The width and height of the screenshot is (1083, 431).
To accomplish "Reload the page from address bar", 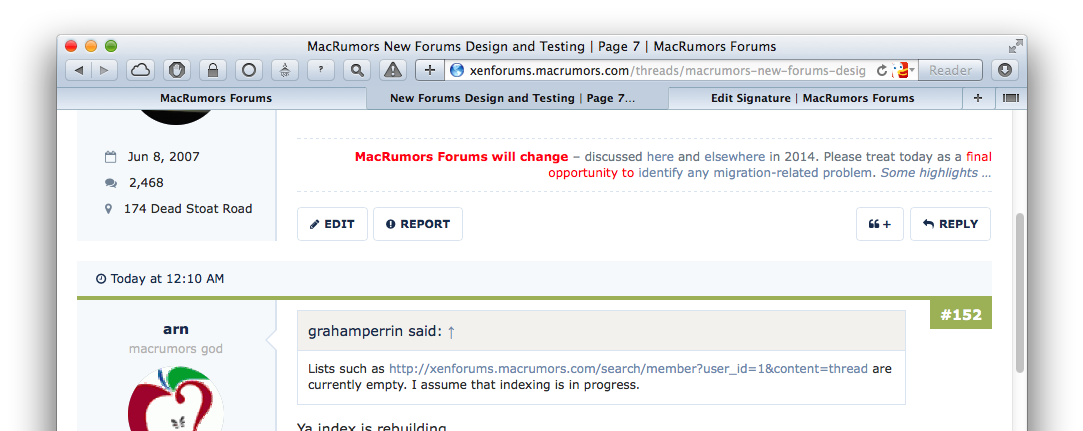I will (882, 70).
